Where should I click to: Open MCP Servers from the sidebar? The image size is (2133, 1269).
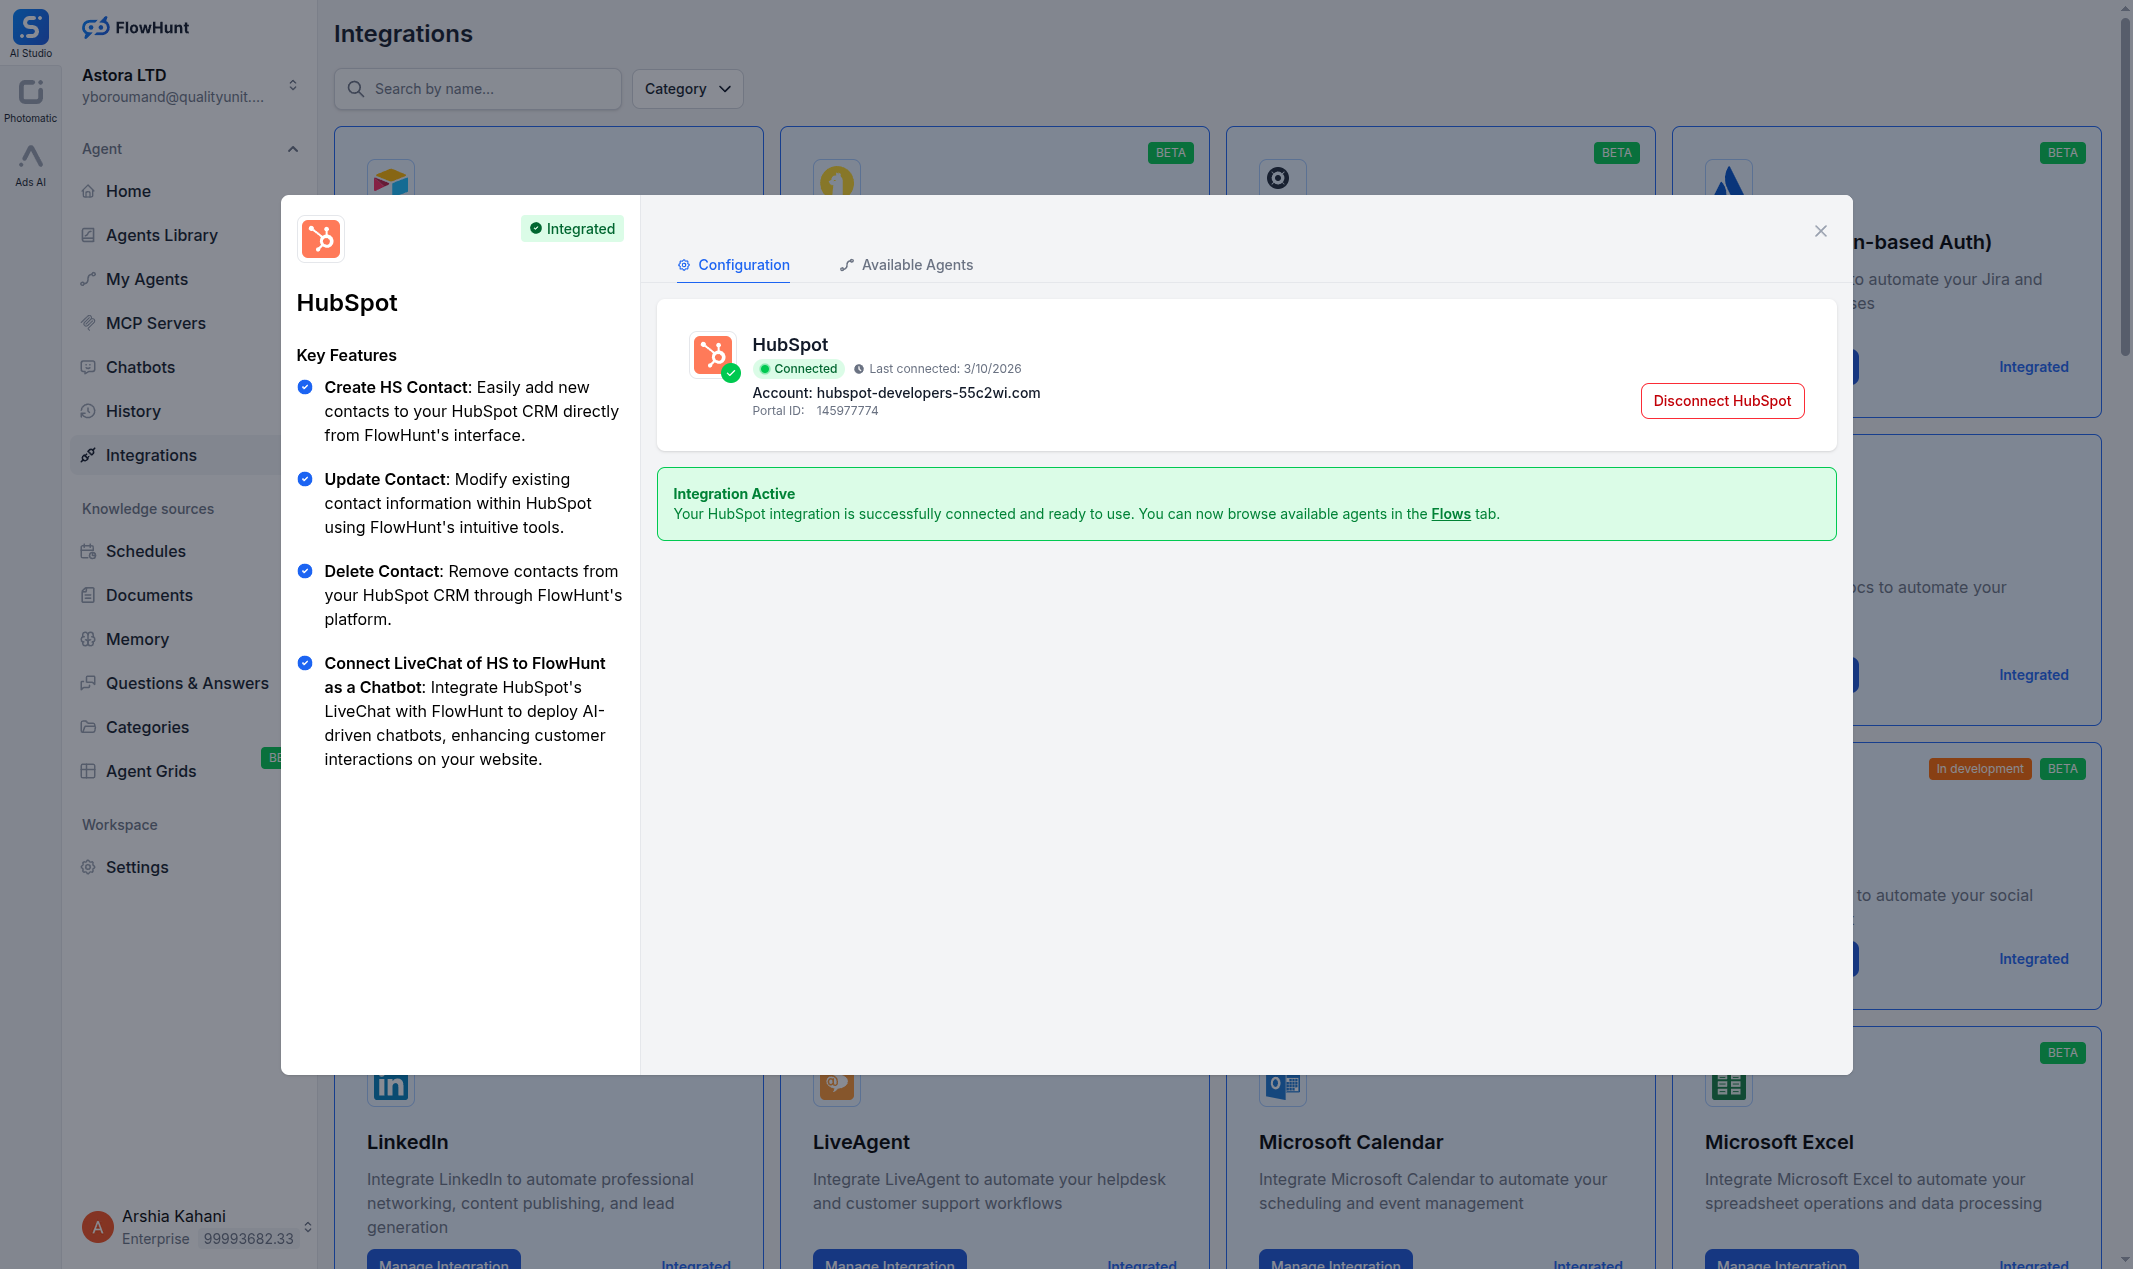pos(155,323)
